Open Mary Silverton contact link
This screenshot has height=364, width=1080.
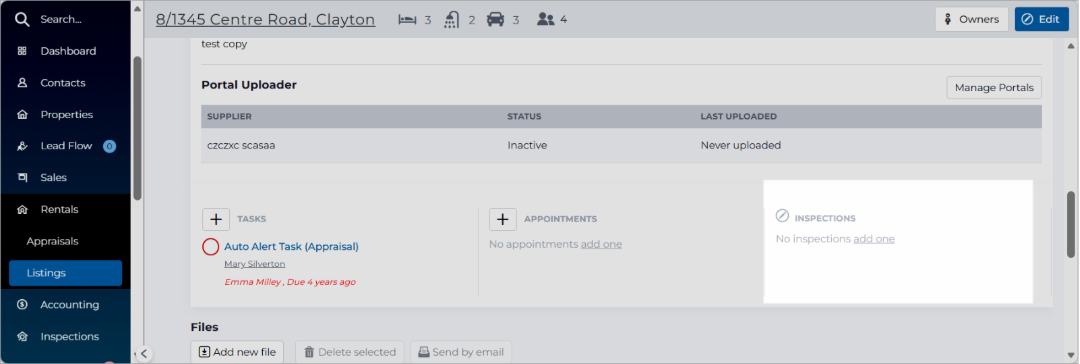[255, 264]
